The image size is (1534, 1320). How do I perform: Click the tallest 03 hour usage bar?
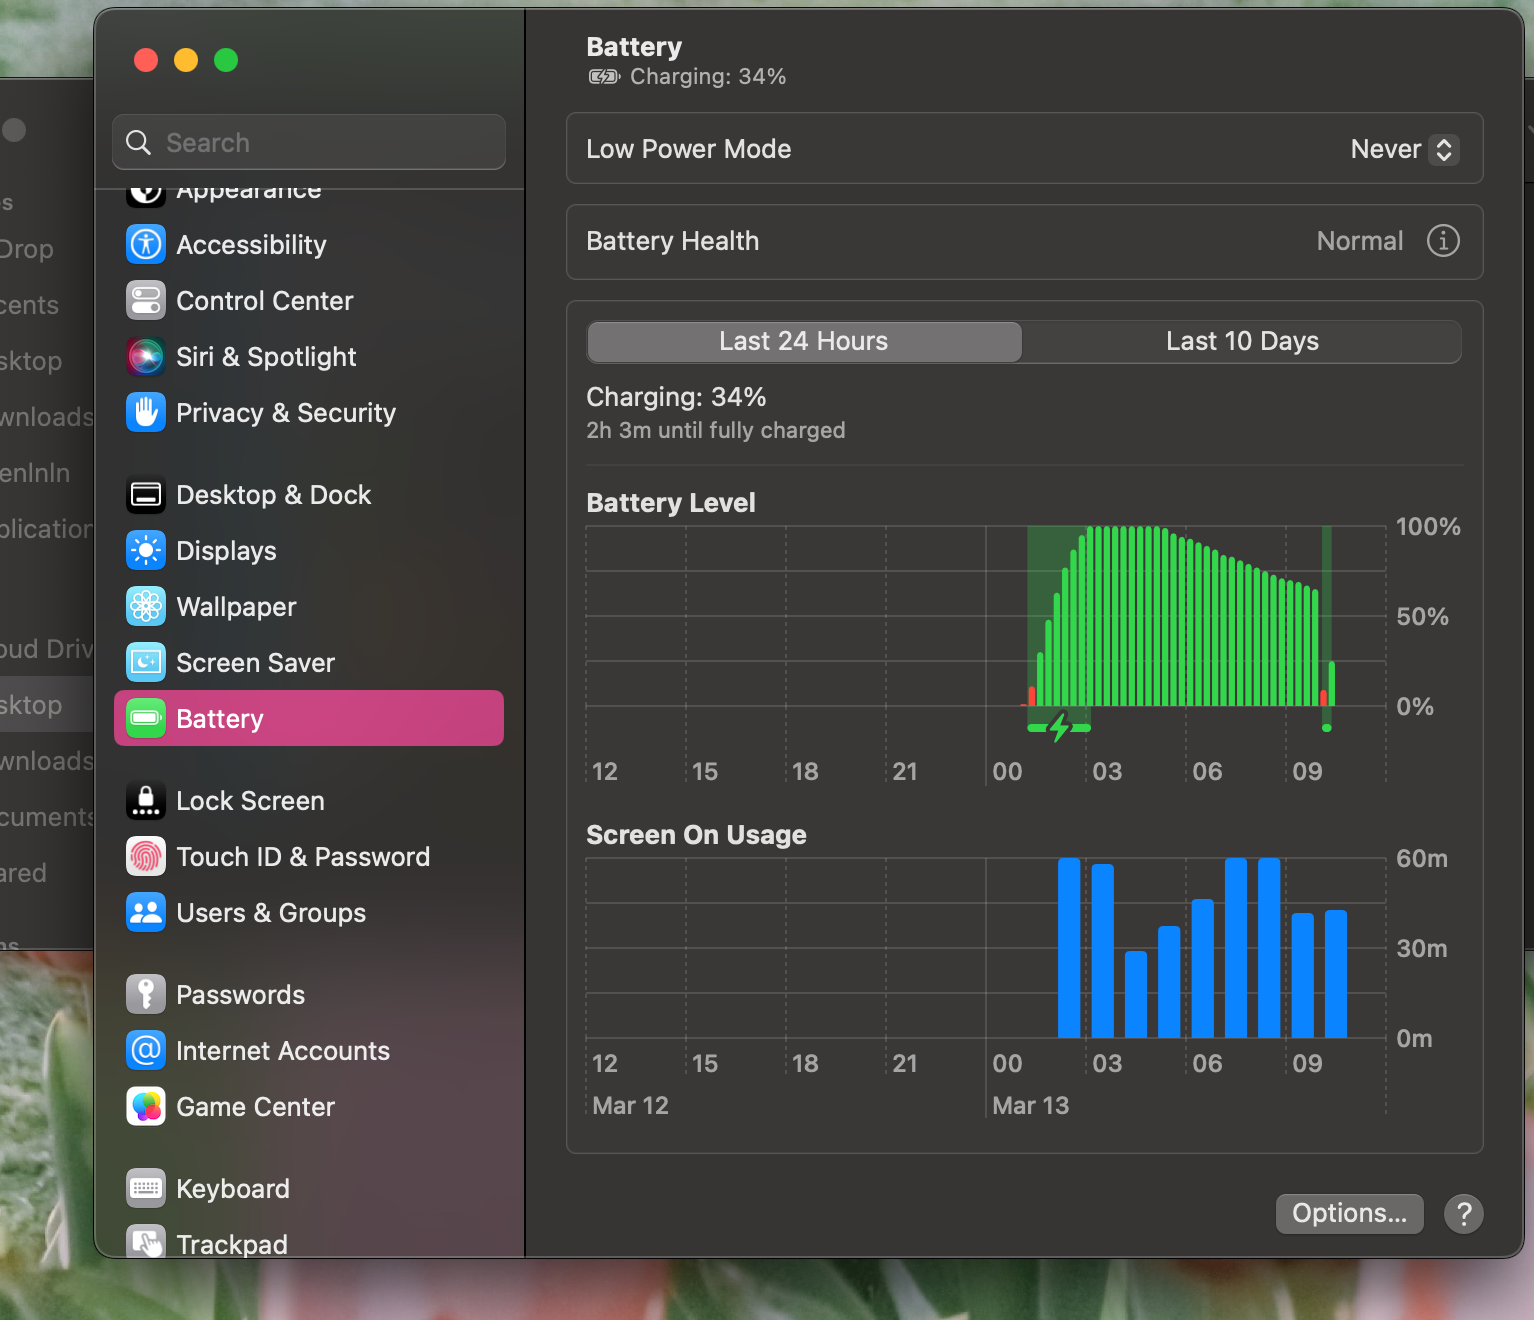point(1102,950)
